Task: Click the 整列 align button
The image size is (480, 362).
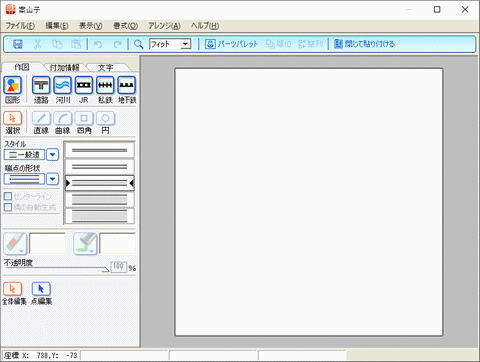Action: pyautogui.click(x=310, y=44)
